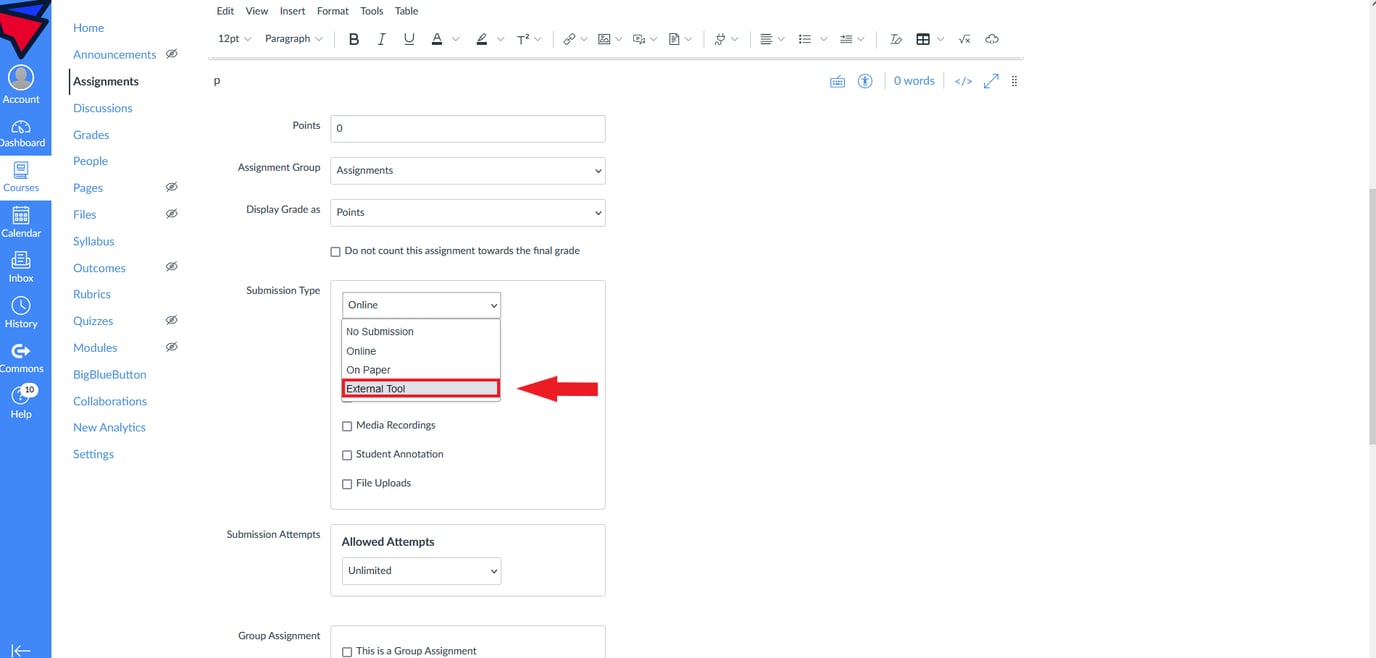
Task: Expand the editor to fullscreen
Action: [x=990, y=80]
